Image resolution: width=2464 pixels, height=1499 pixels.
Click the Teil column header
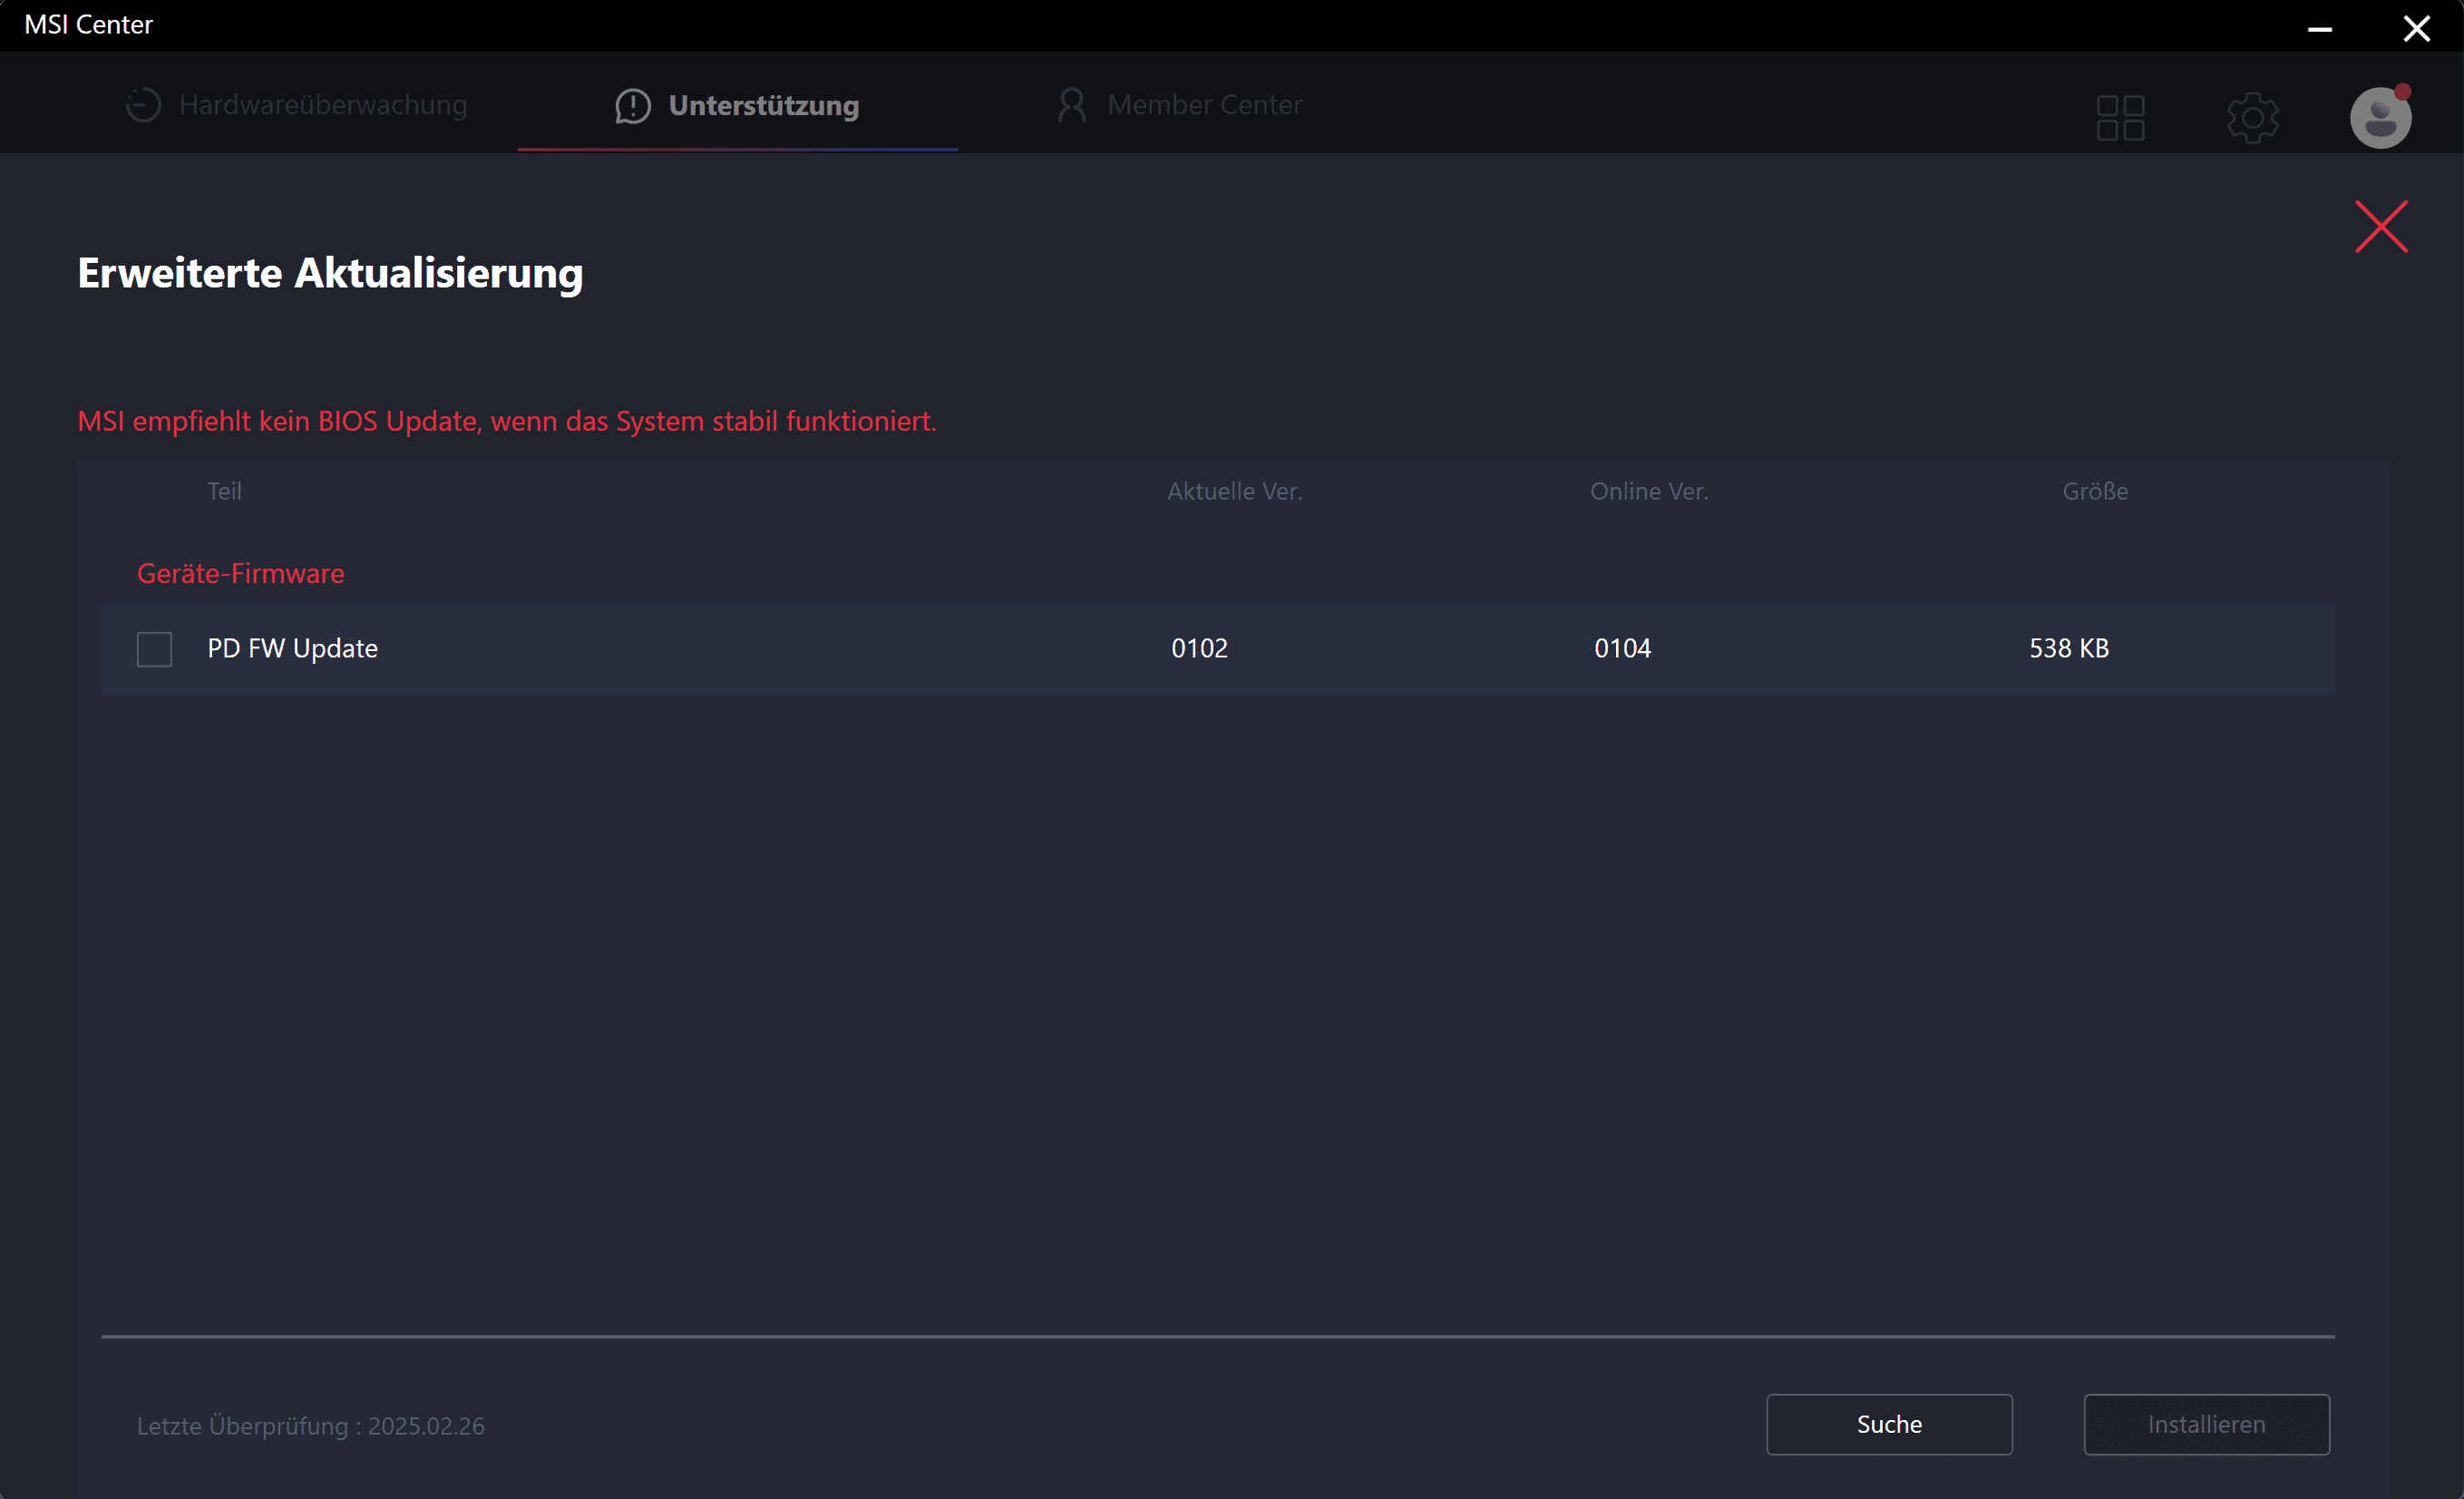pyautogui.click(x=224, y=491)
